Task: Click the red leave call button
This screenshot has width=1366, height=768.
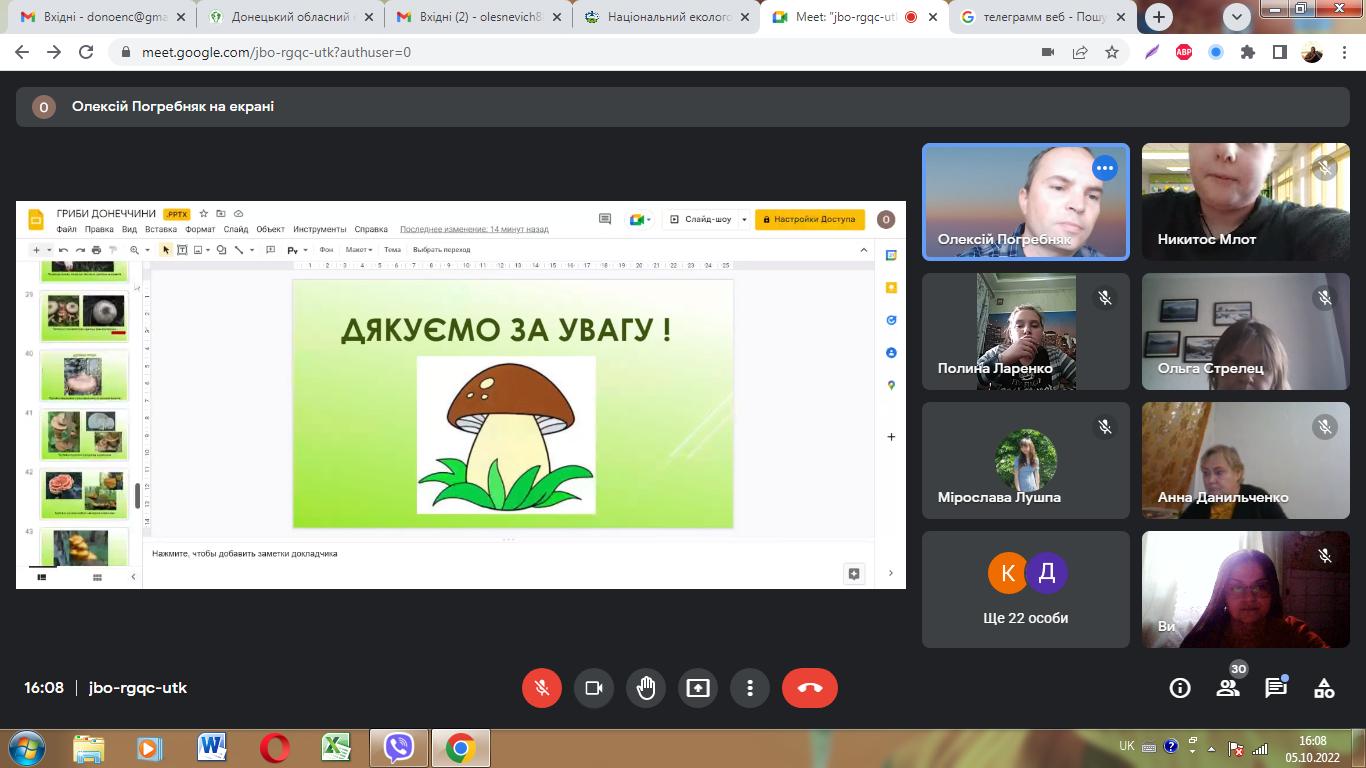Action: click(x=809, y=688)
